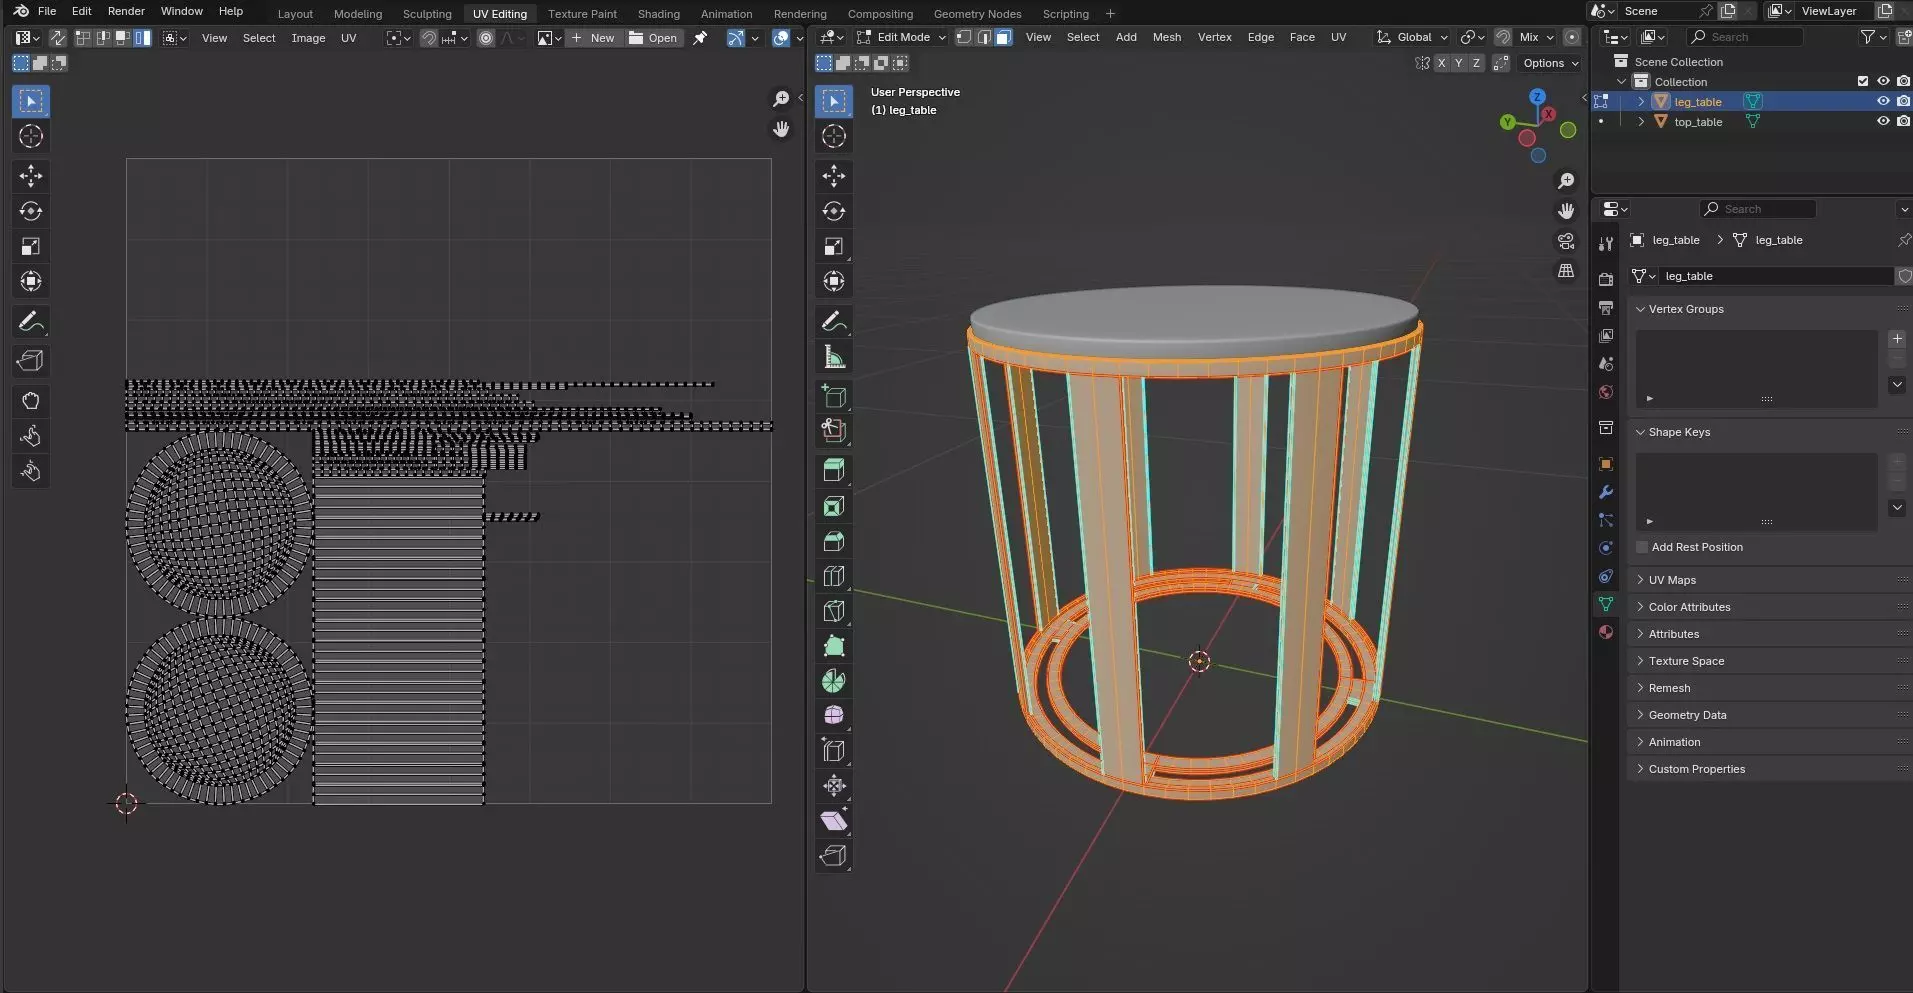Switch to the Texture Paint workspace tab
Screen dimensions: 1913x993
tap(582, 14)
